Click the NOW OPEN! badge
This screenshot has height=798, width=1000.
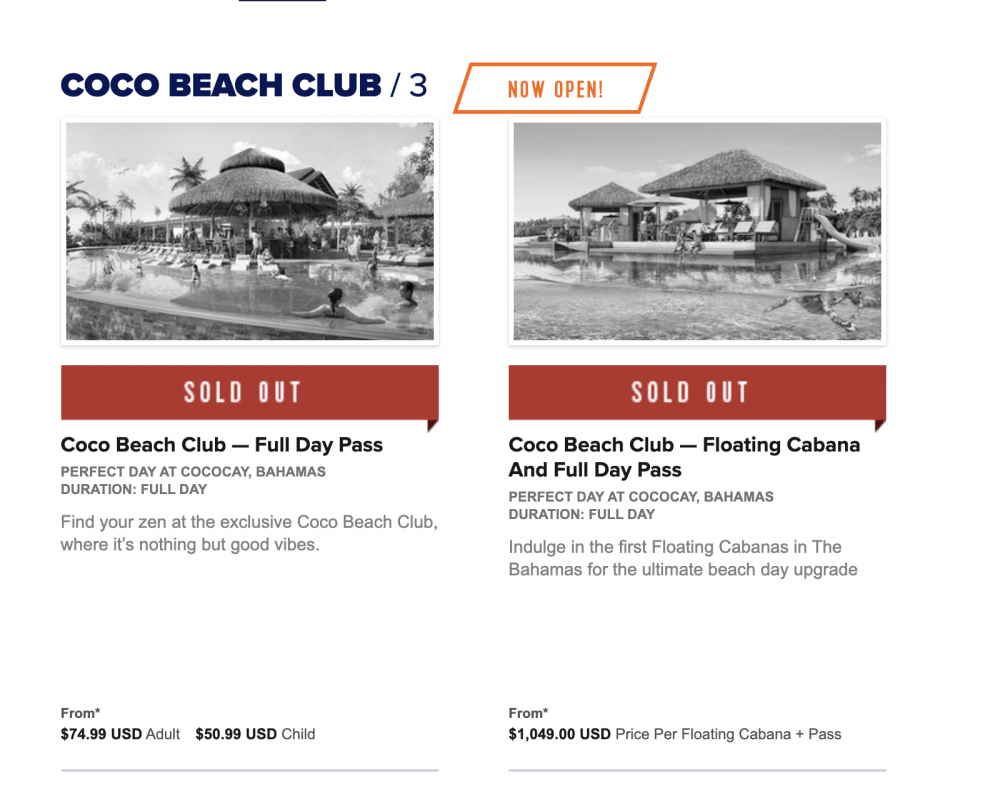[x=555, y=88]
